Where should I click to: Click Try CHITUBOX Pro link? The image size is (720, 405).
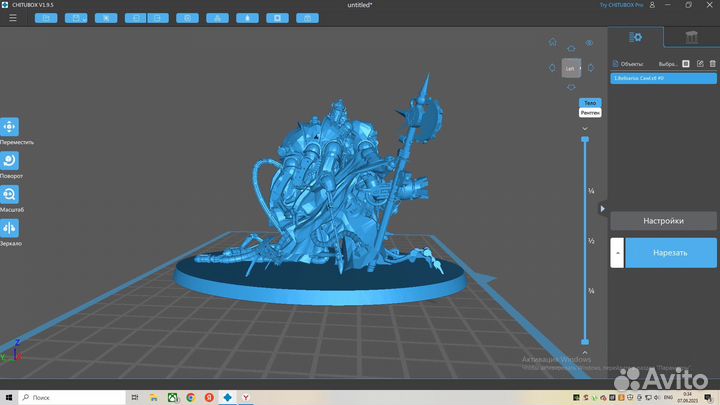click(621, 5)
